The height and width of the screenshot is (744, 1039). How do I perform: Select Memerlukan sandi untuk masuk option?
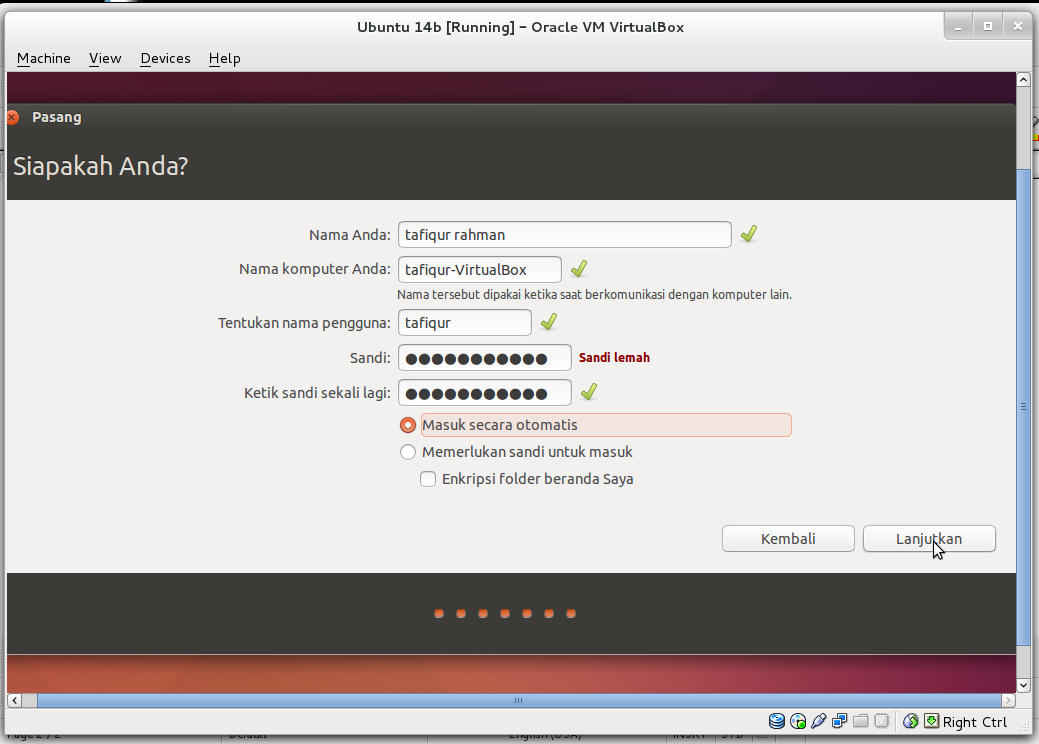(408, 451)
